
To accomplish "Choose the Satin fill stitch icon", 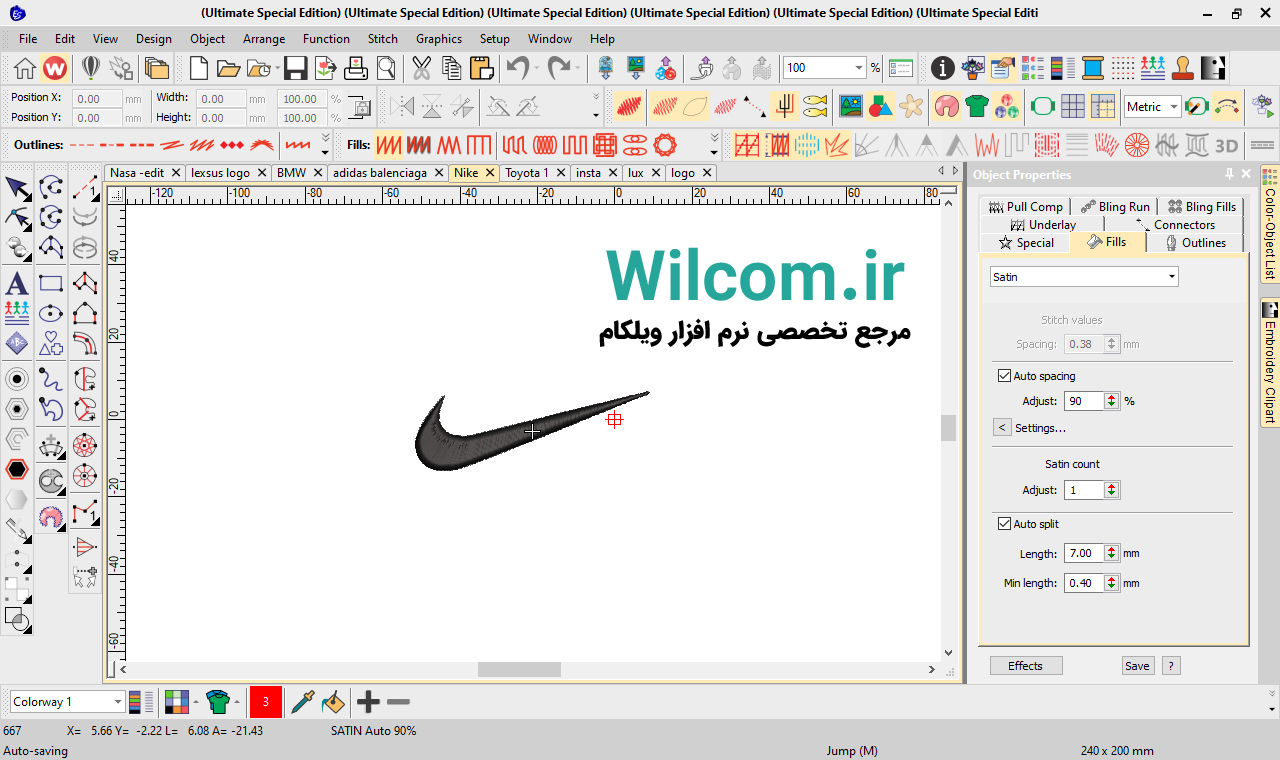I will click(389, 145).
